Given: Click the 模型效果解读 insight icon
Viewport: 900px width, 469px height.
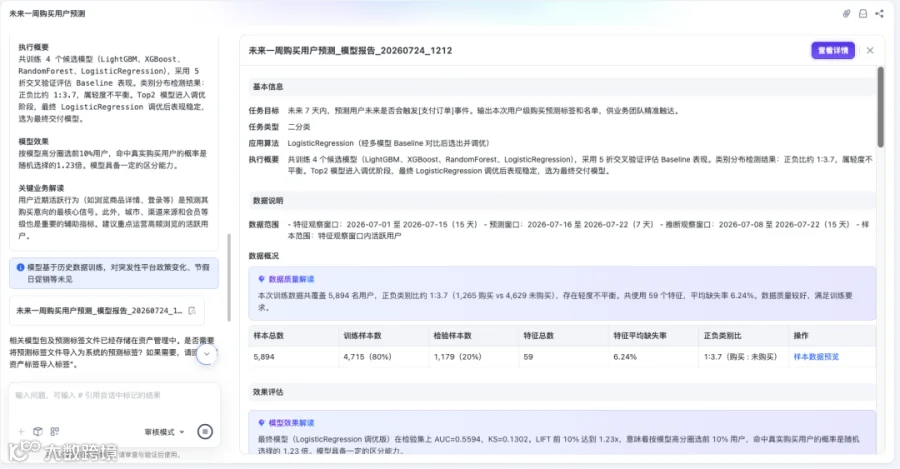Looking at the screenshot, I should click(261, 423).
